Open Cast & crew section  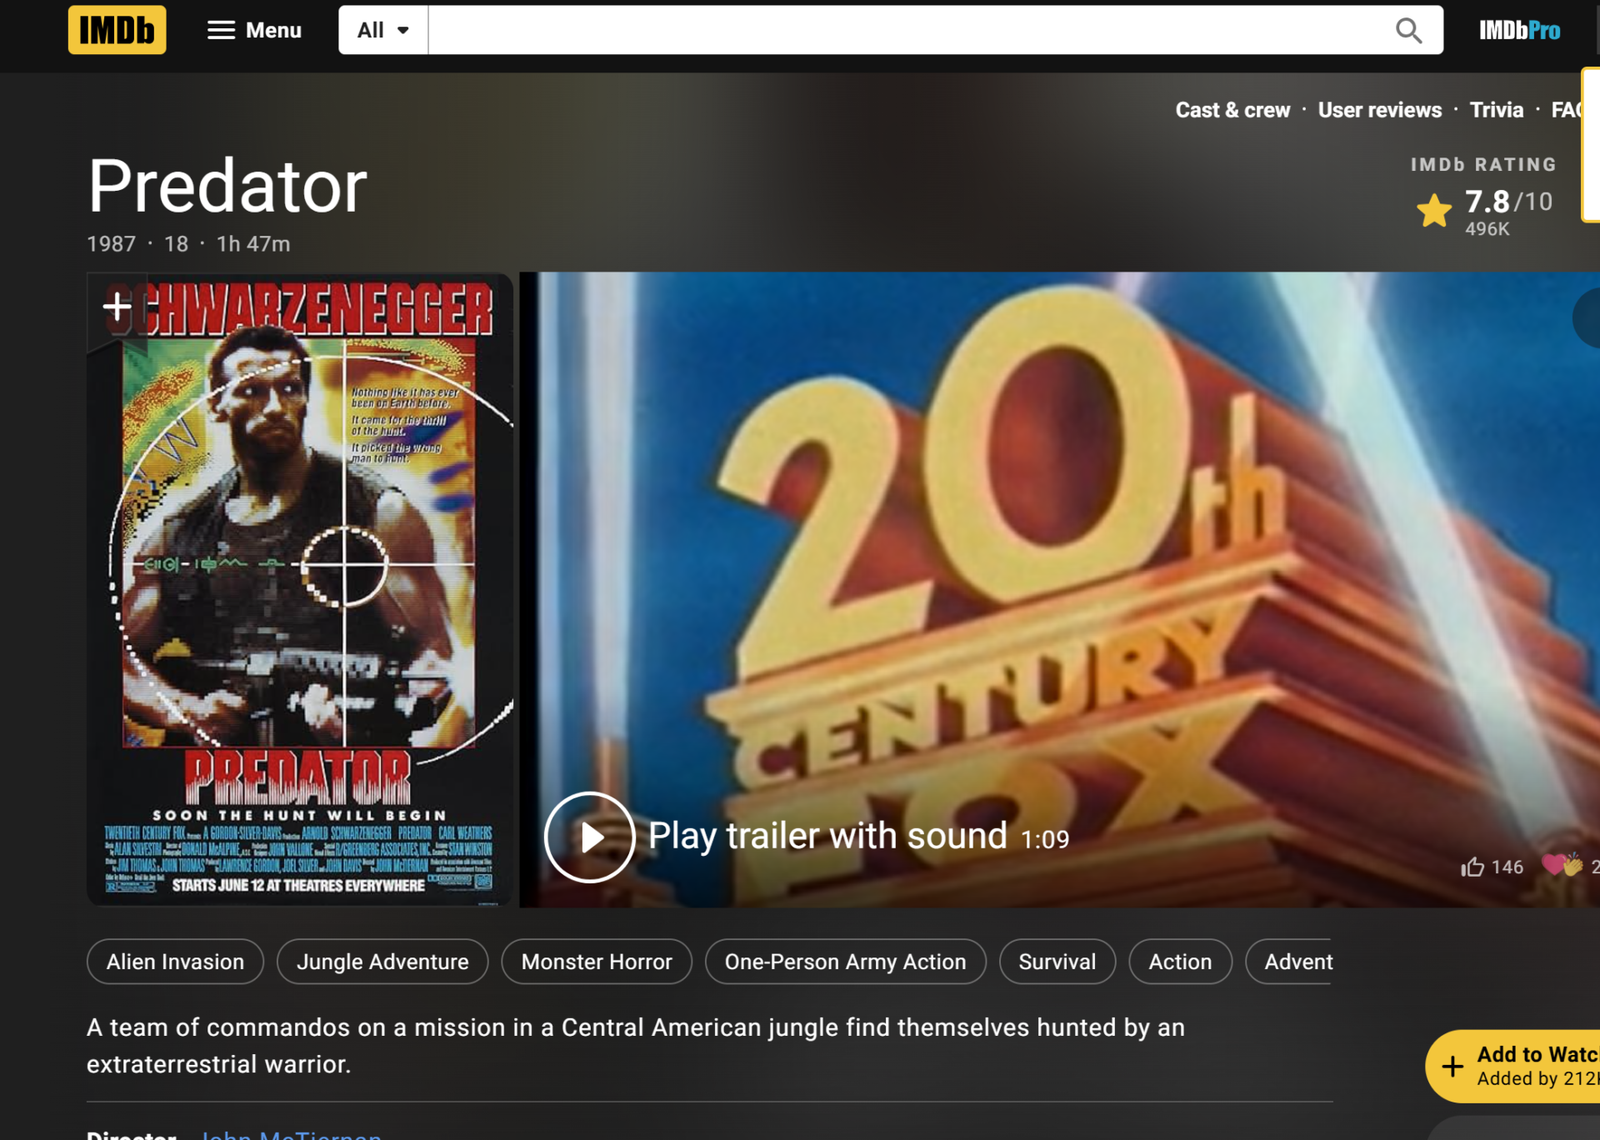tap(1232, 110)
